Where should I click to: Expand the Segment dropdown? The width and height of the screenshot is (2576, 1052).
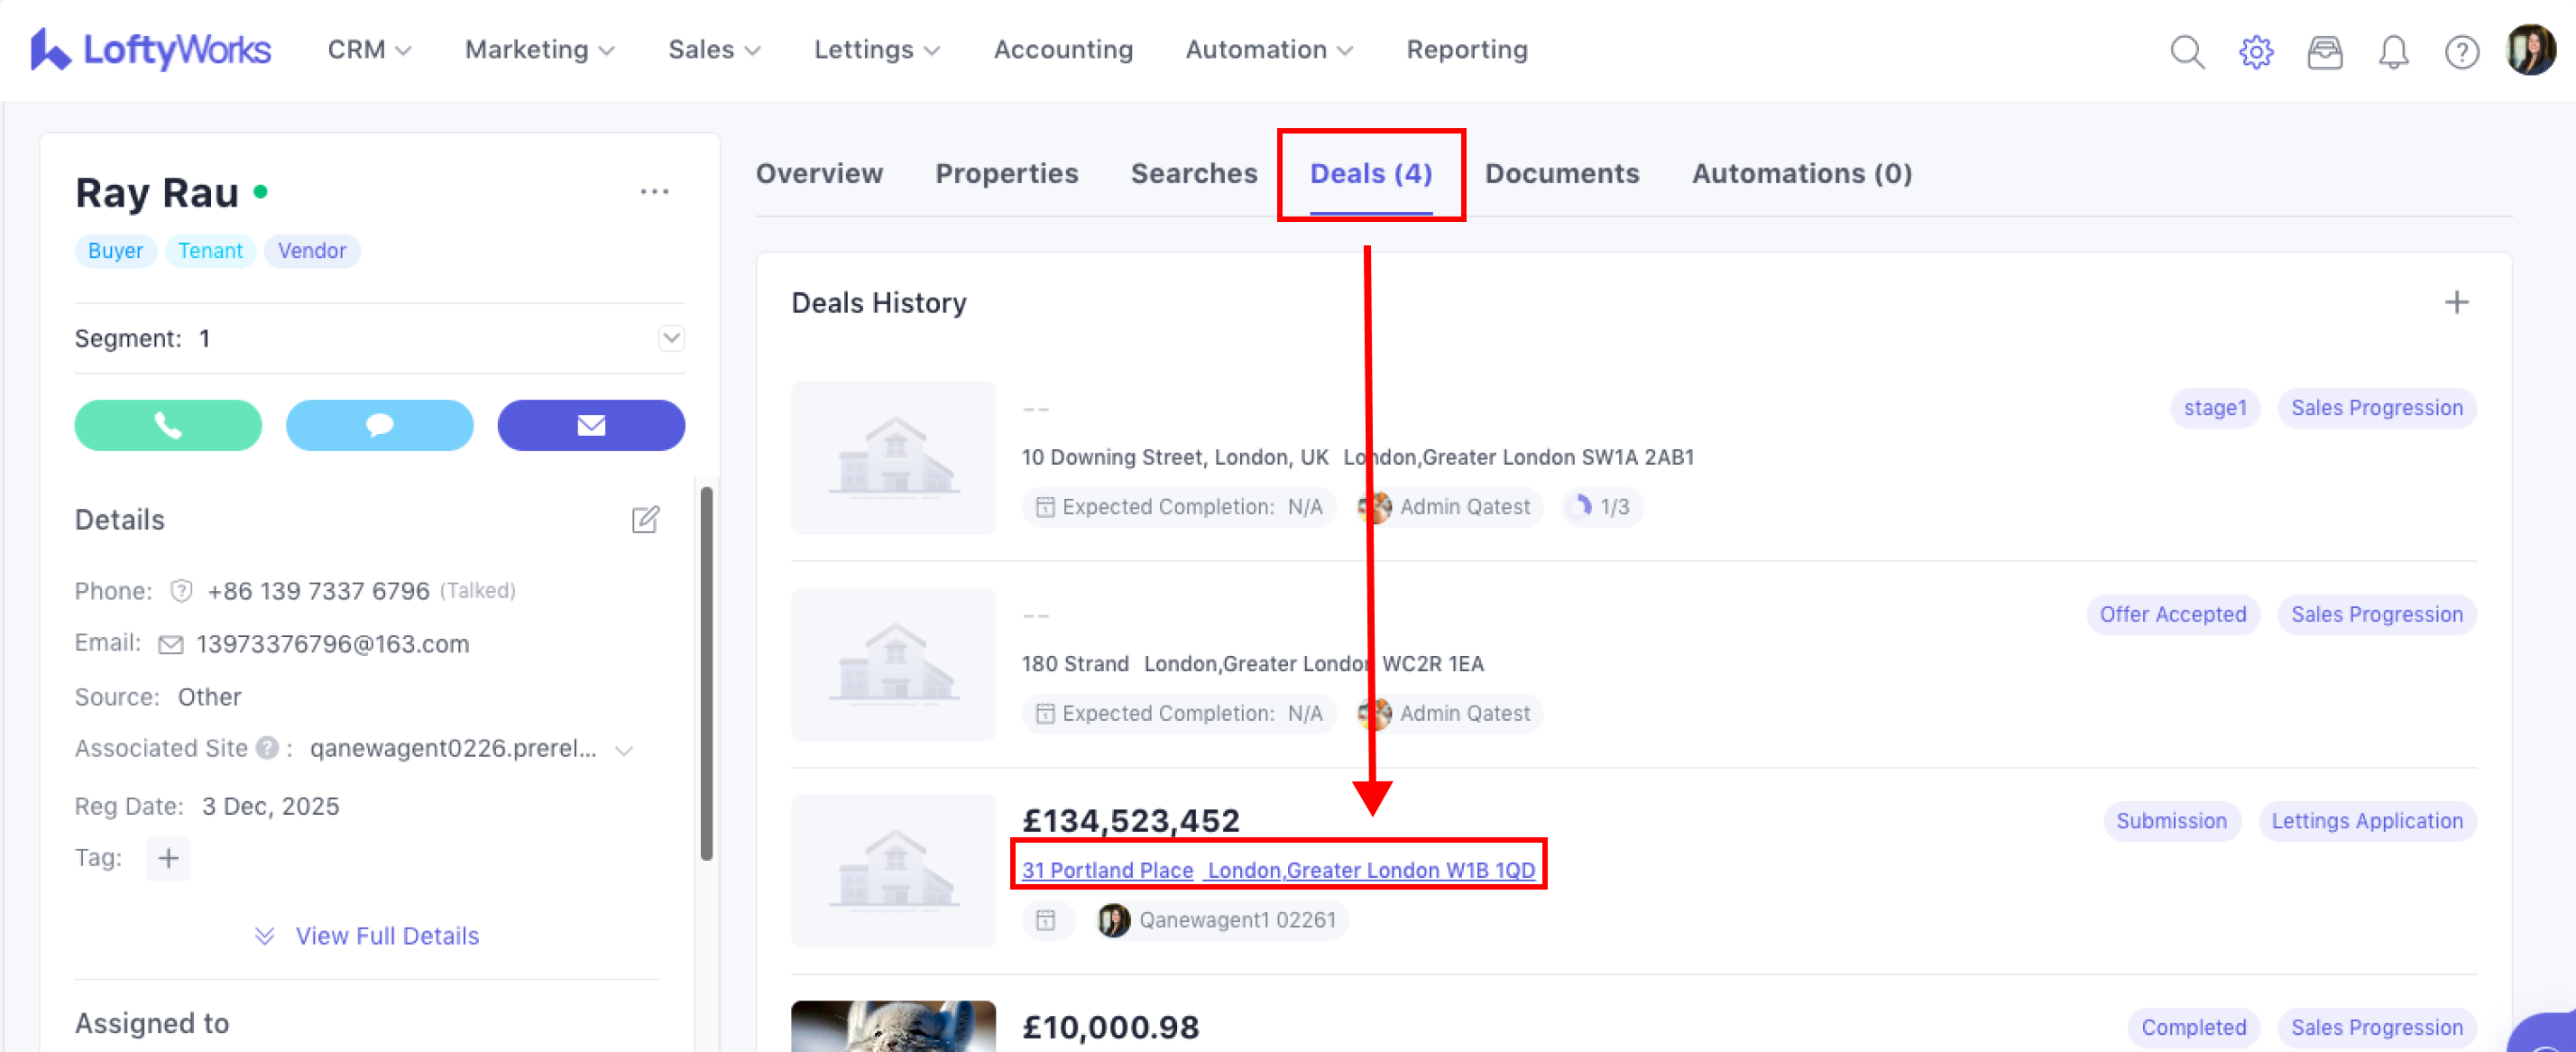[671, 338]
